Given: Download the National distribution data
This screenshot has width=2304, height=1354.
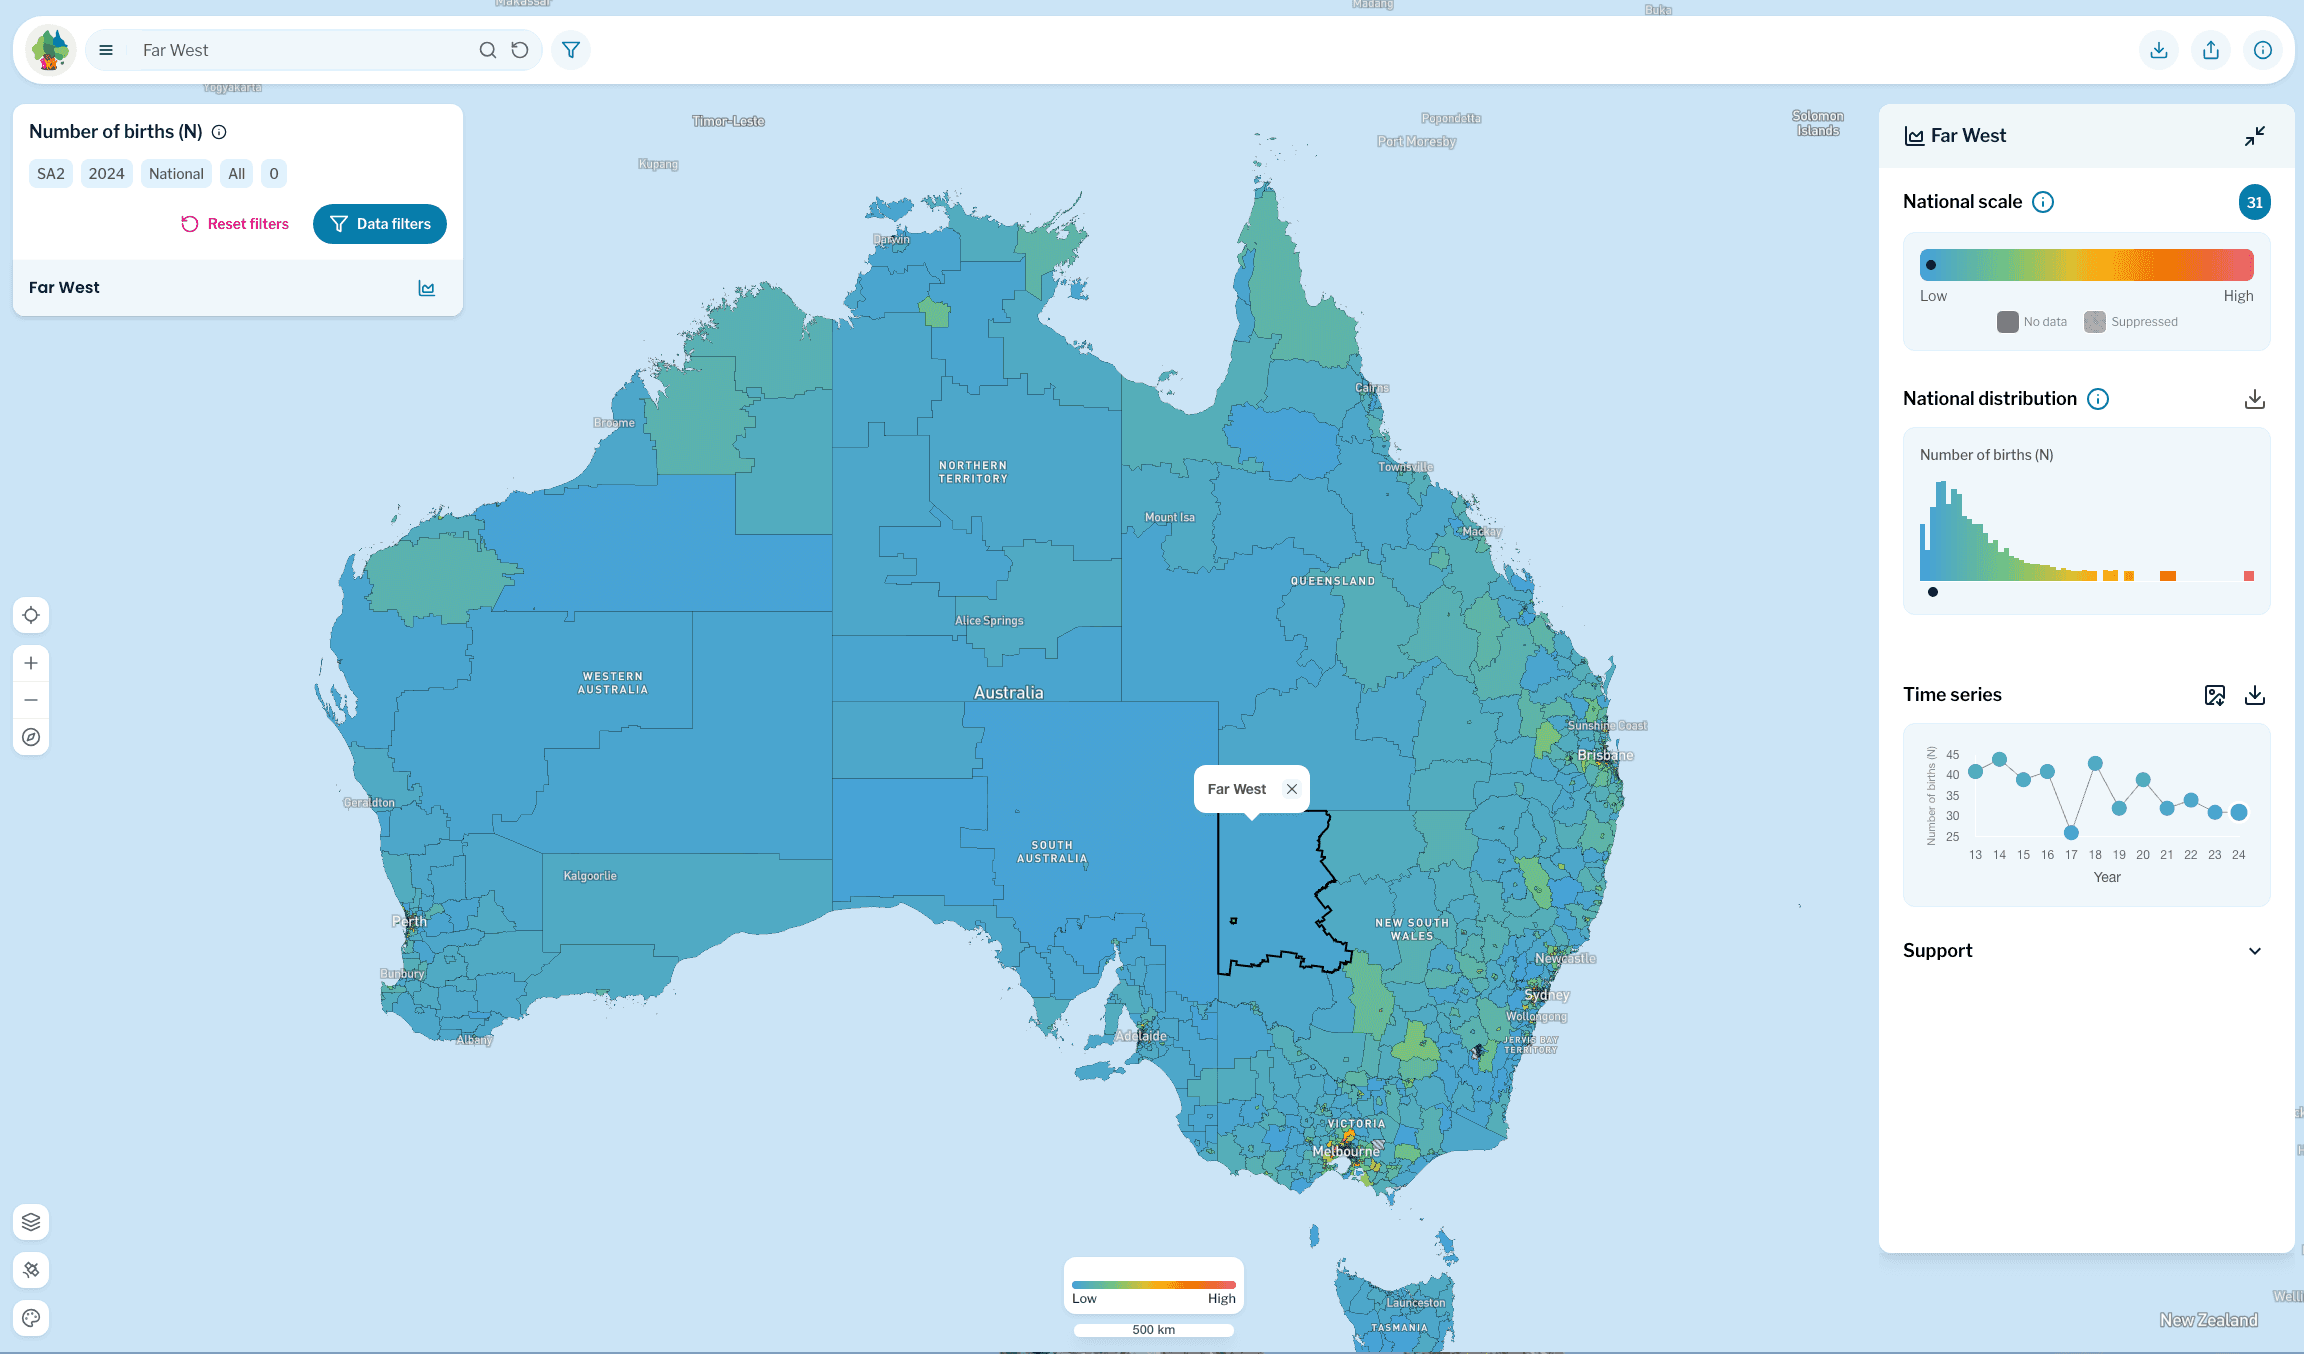Looking at the screenshot, I should pyautogui.click(x=2256, y=398).
